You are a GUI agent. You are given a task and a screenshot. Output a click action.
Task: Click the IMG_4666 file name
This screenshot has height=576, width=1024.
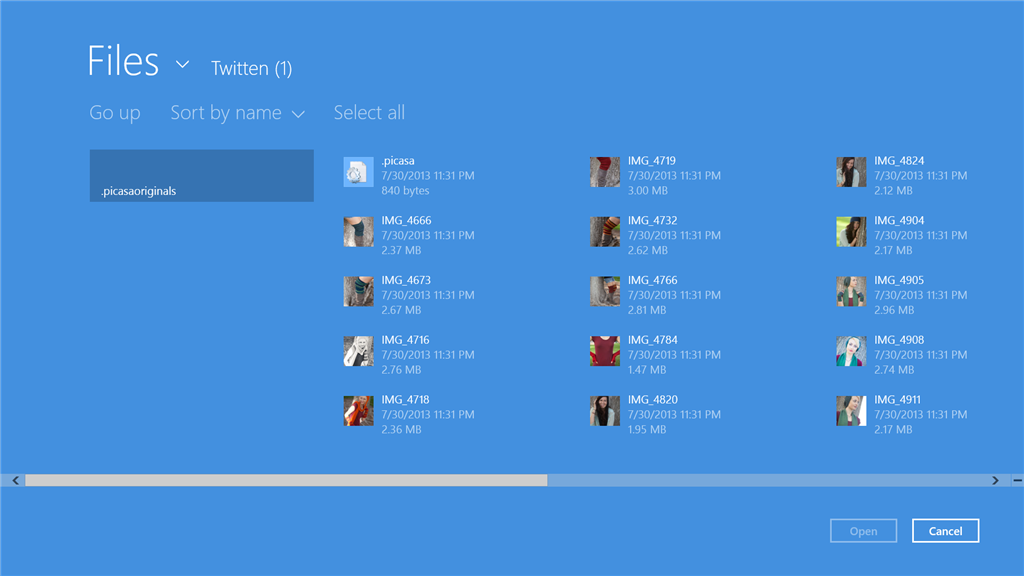[x=406, y=220]
